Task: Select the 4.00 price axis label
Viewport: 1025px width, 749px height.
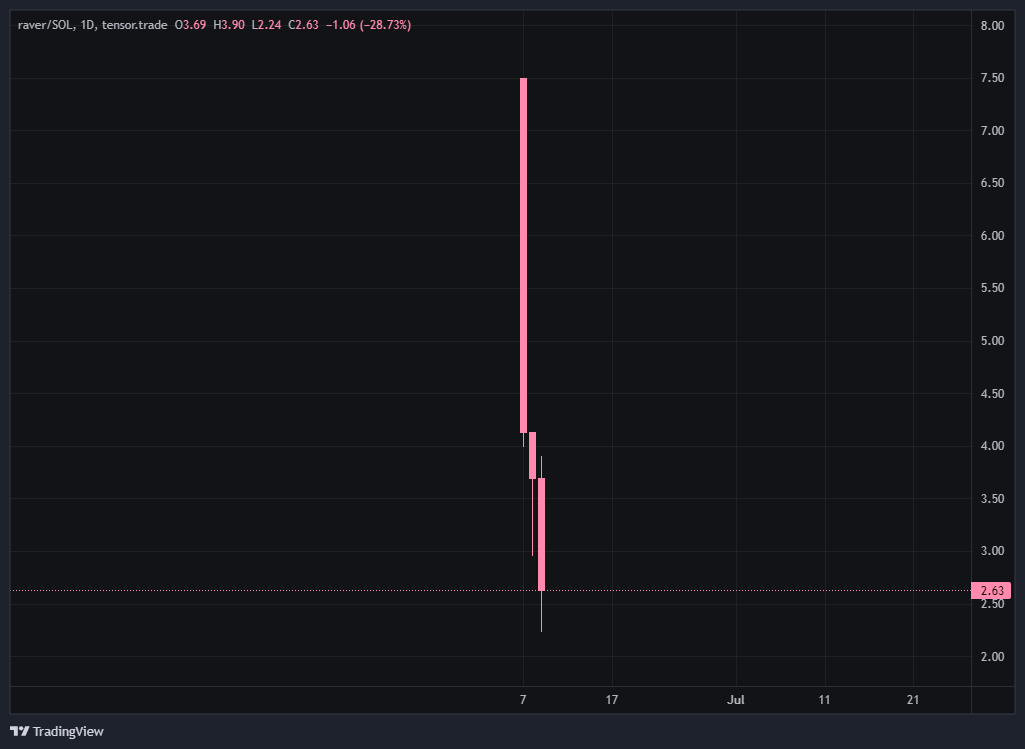Action: (992, 446)
